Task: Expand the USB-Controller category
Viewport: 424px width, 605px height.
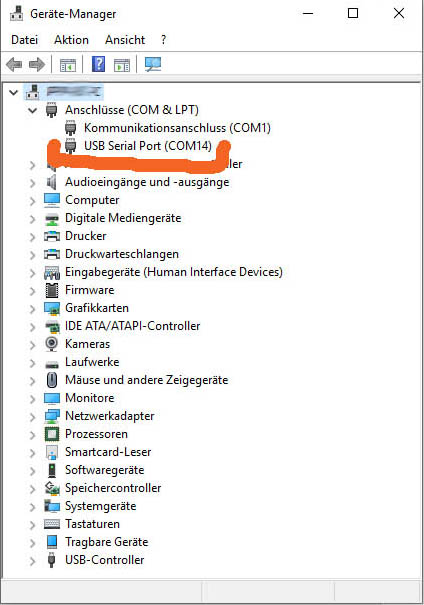Action: coord(32,561)
